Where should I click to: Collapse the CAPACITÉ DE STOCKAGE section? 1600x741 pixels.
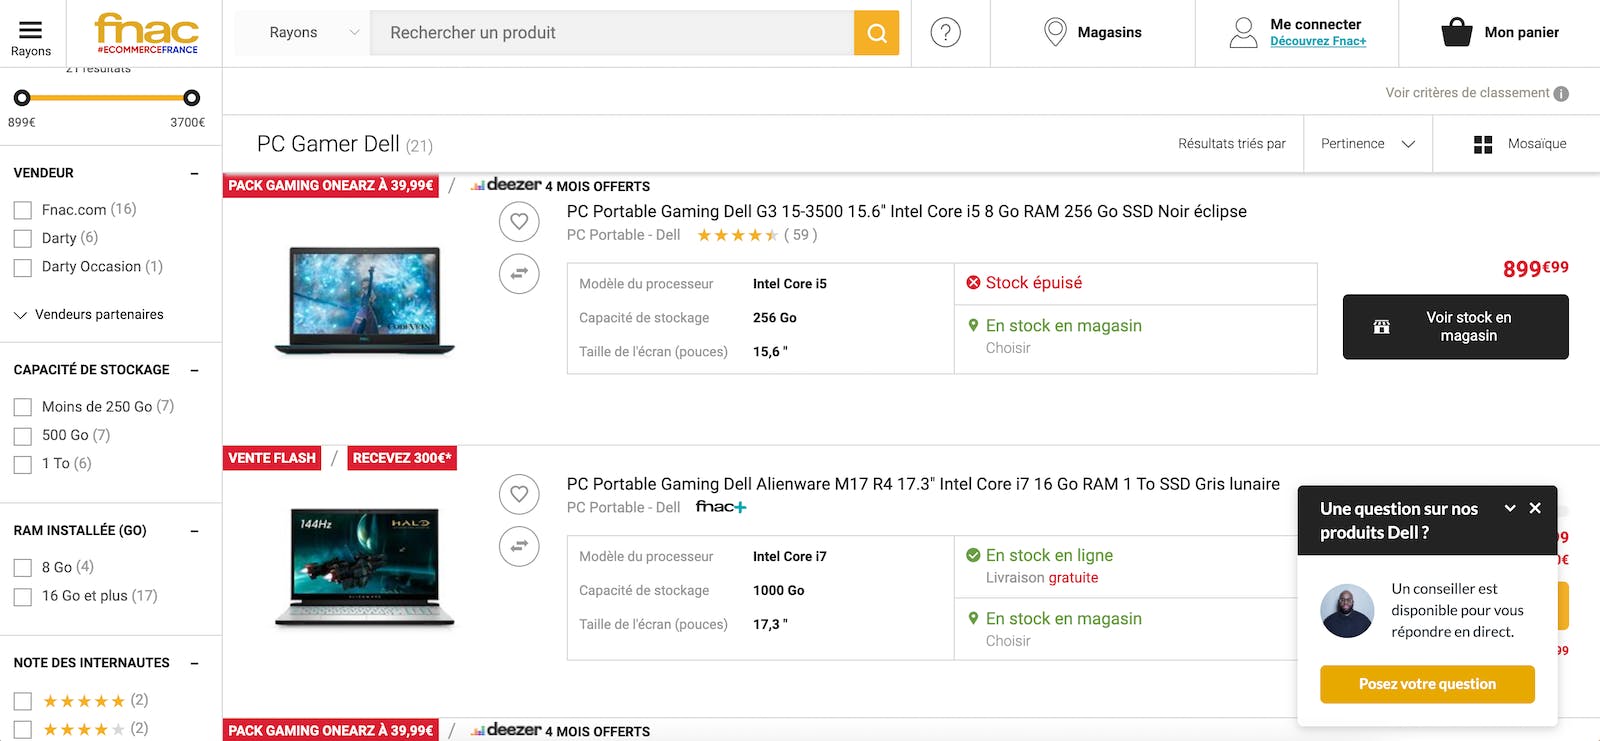coord(194,370)
